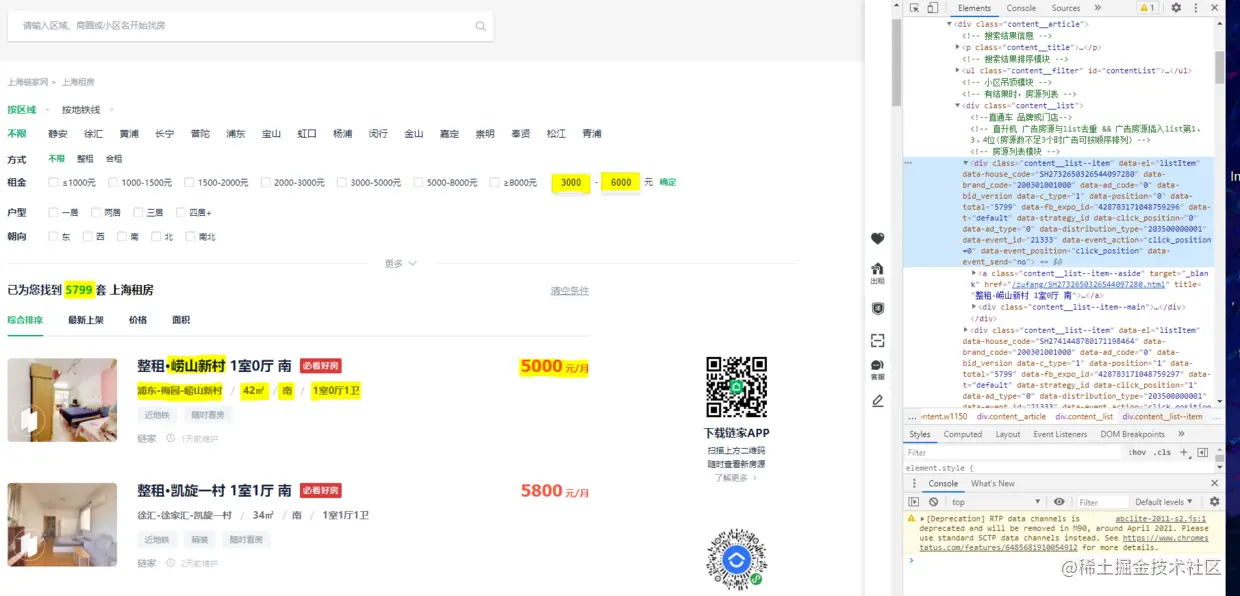Click the 清空条件 link to clear filters
The height and width of the screenshot is (596, 1240).
[570, 291]
